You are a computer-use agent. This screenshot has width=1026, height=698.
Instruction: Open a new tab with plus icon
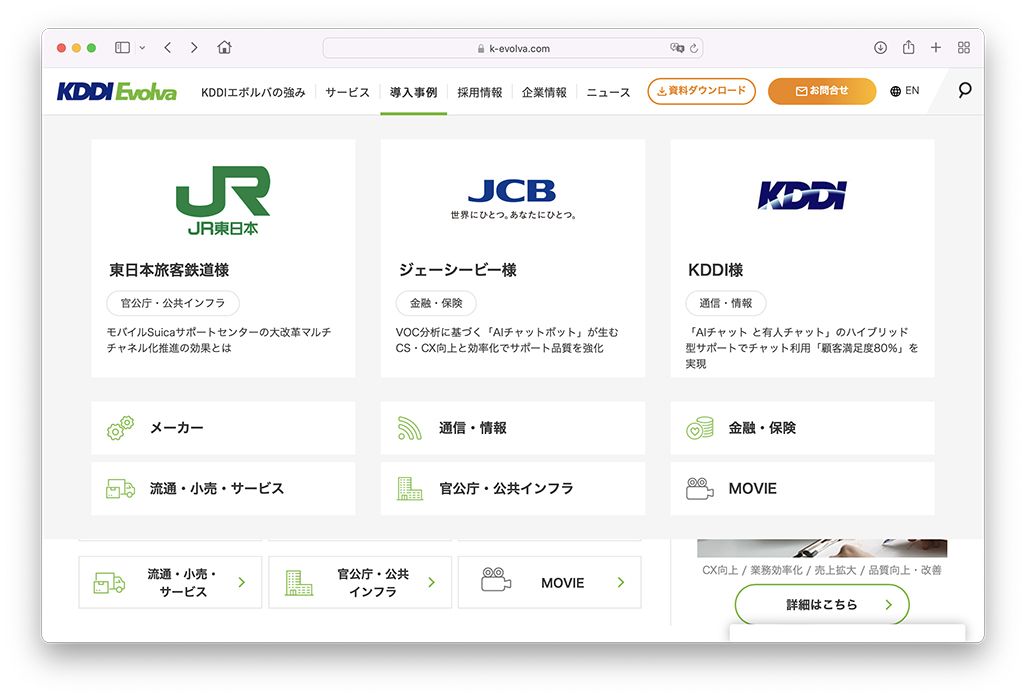coord(936,47)
